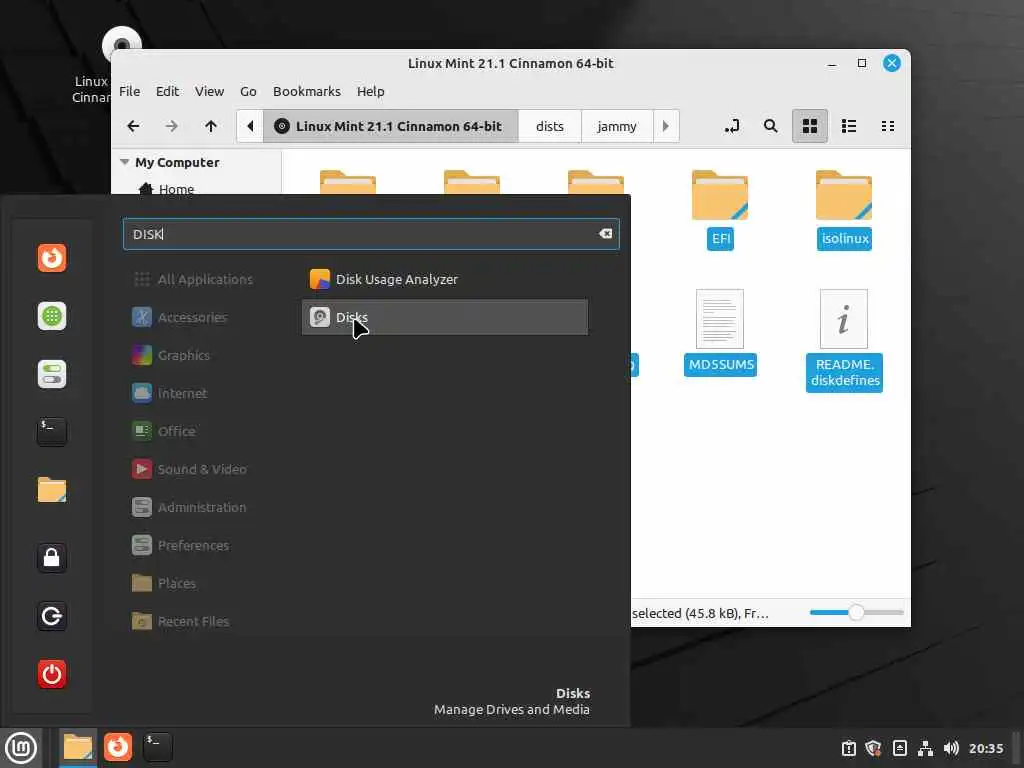Select Recent Files category
Screen dimensions: 1024x768
pos(181,621)
